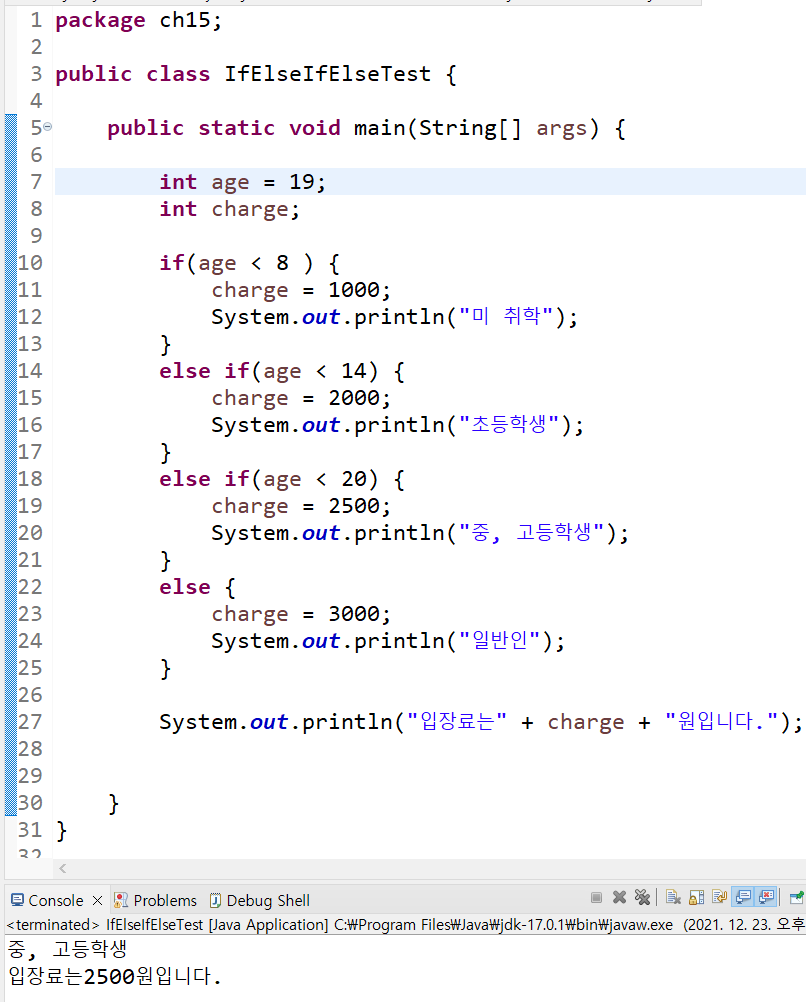Click the Problems tab icon
Viewport: 806px width, 1002px height.
coord(121,900)
